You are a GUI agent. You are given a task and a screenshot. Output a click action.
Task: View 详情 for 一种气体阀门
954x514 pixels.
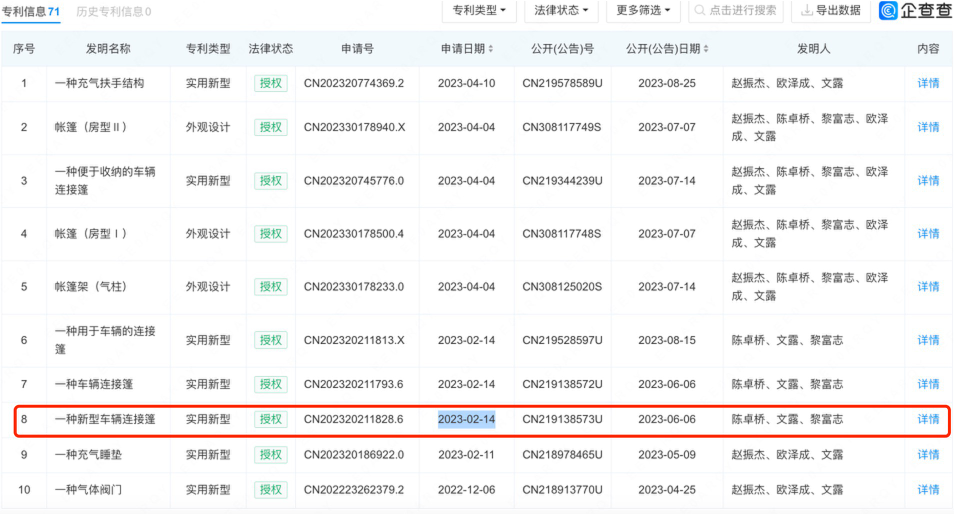pyautogui.click(x=928, y=490)
